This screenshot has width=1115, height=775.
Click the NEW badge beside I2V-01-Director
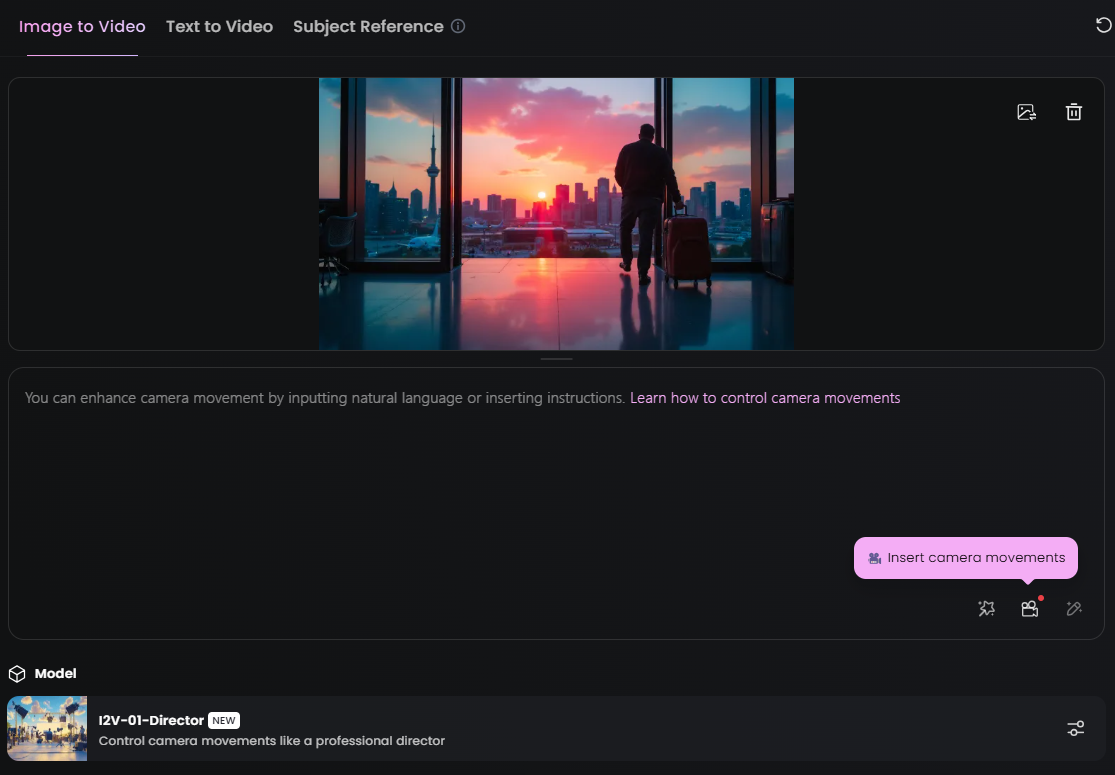(x=224, y=720)
